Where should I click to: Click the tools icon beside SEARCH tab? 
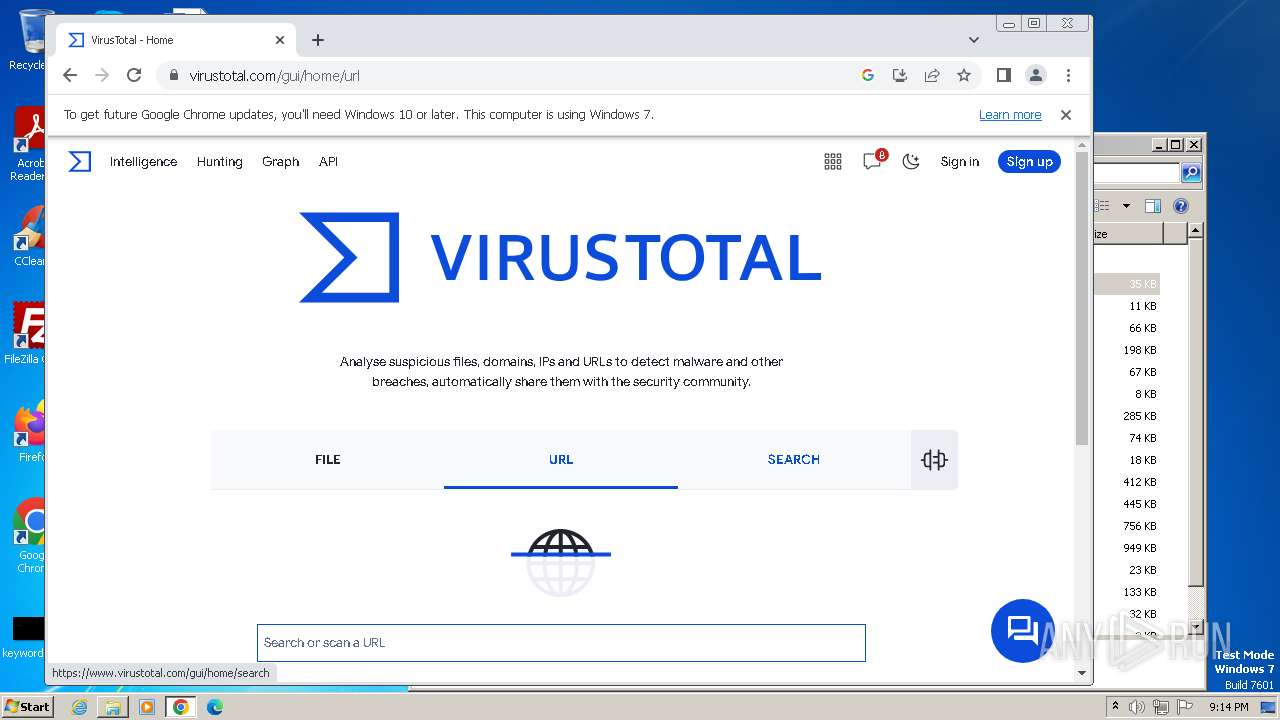tap(934, 460)
